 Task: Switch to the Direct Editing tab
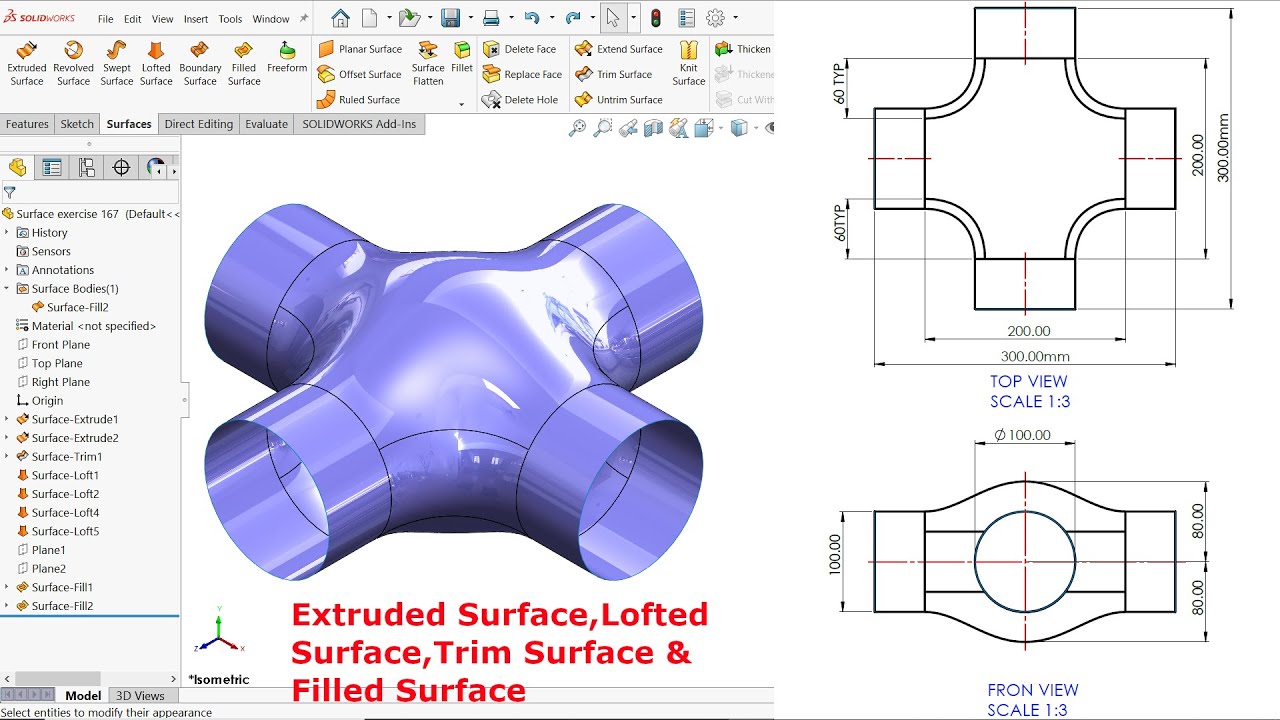[x=199, y=124]
